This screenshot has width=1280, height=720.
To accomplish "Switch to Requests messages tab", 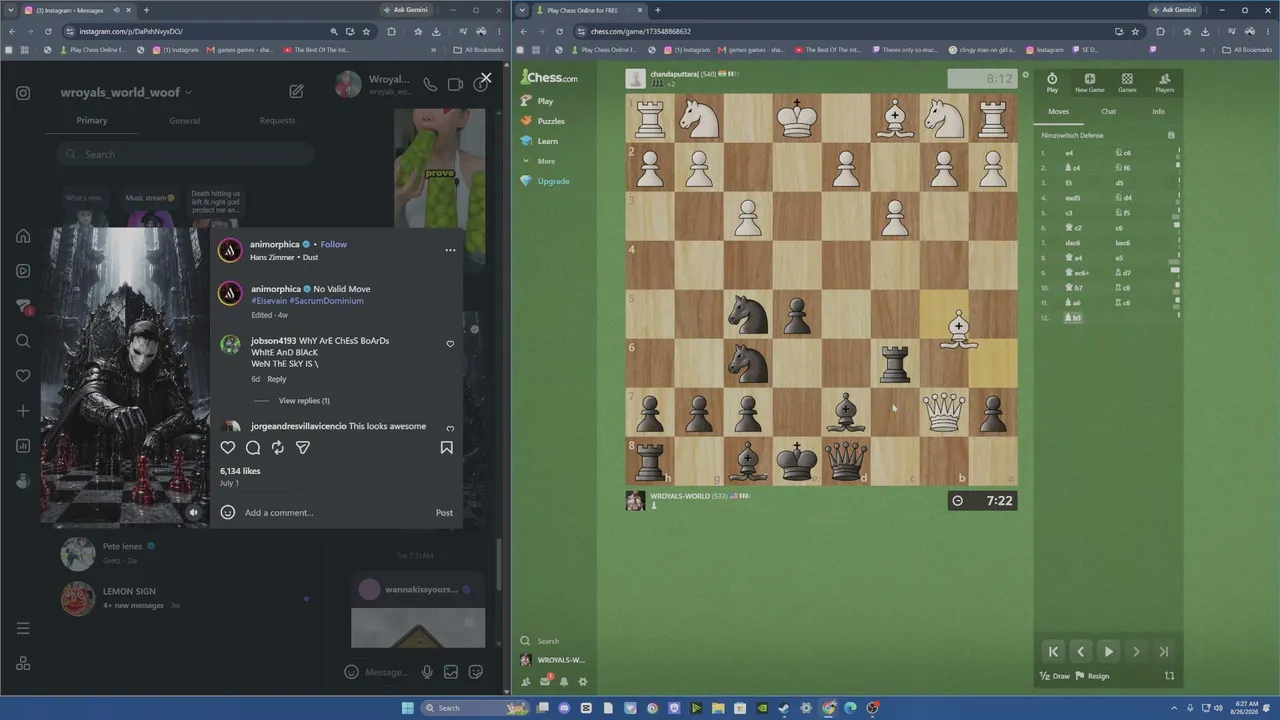I will coord(277,121).
